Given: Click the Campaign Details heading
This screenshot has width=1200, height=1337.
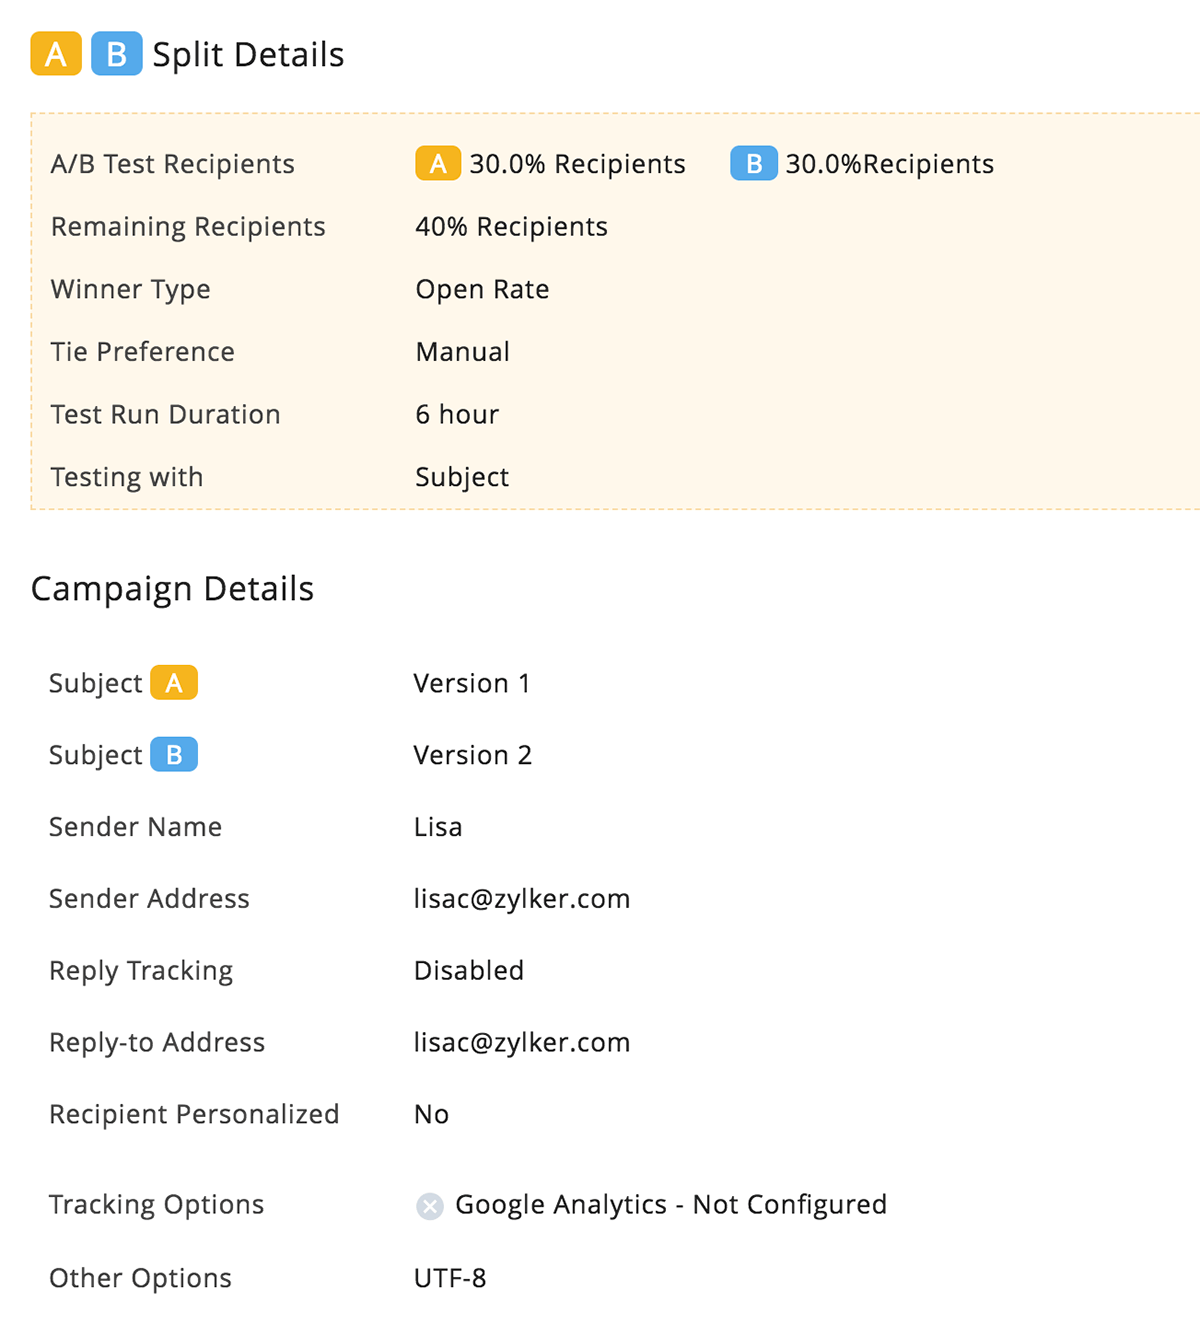Looking at the screenshot, I should click(173, 589).
